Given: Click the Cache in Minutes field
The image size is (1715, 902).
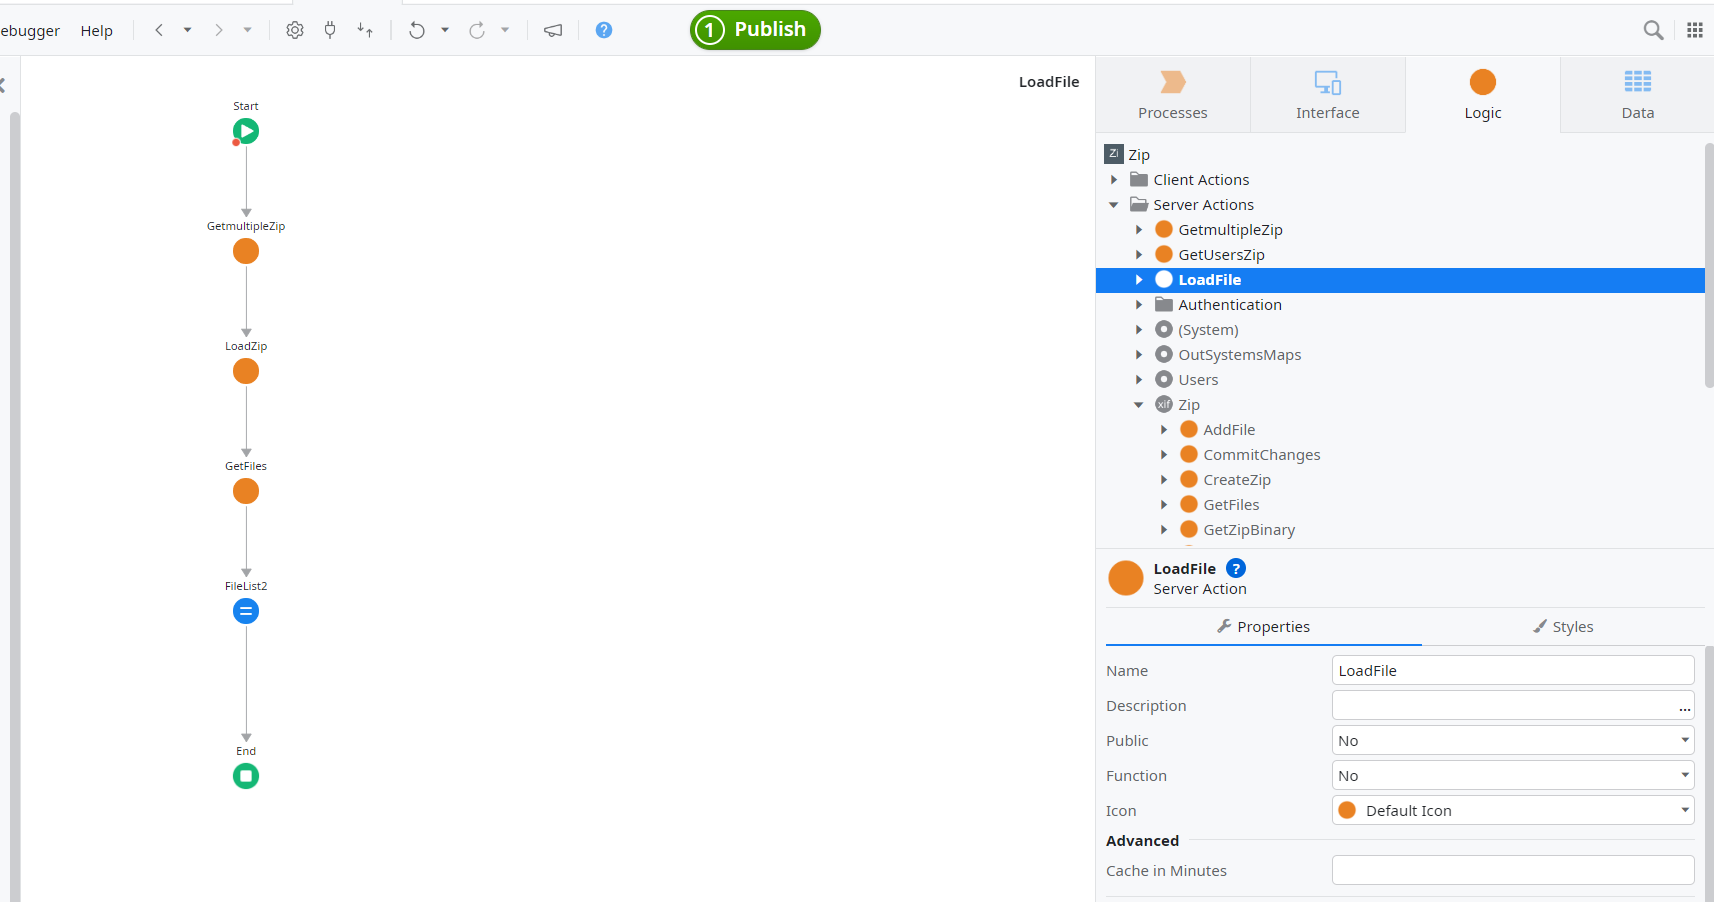Looking at the screenshot, I should pos(1513,870).
